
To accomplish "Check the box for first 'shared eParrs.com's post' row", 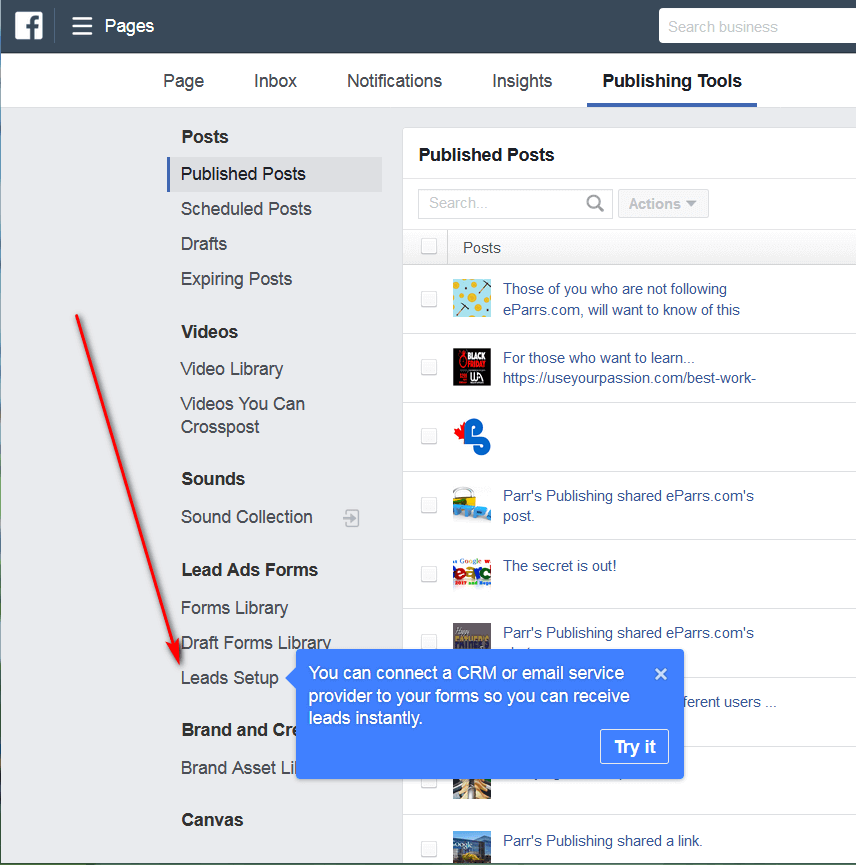I will click(x=429, y=505).
